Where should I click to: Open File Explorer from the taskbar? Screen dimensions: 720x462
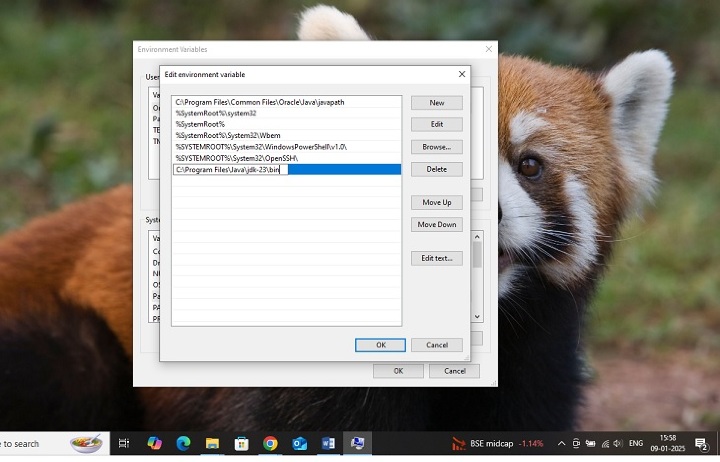(212, 444)
